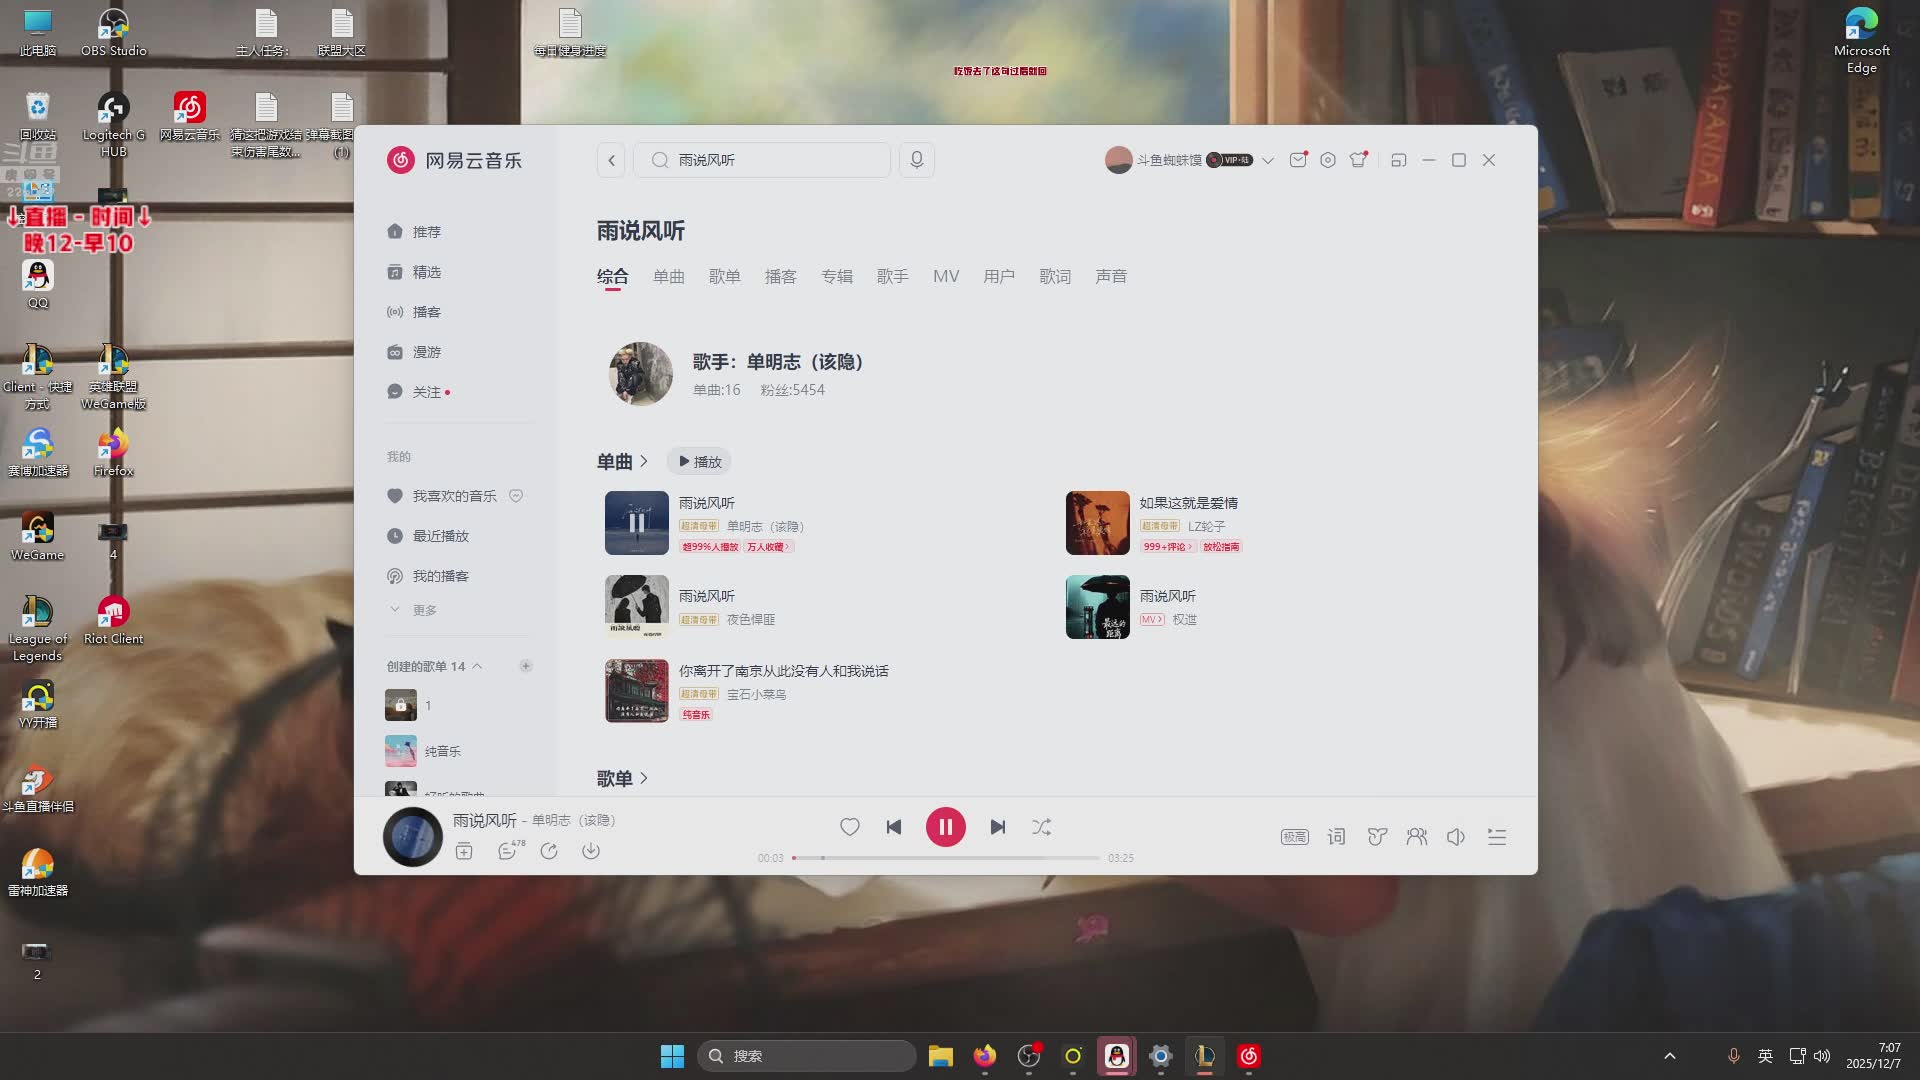
Task: Click the share song icon
Action: pyautogui.click(x=549, y=851)
